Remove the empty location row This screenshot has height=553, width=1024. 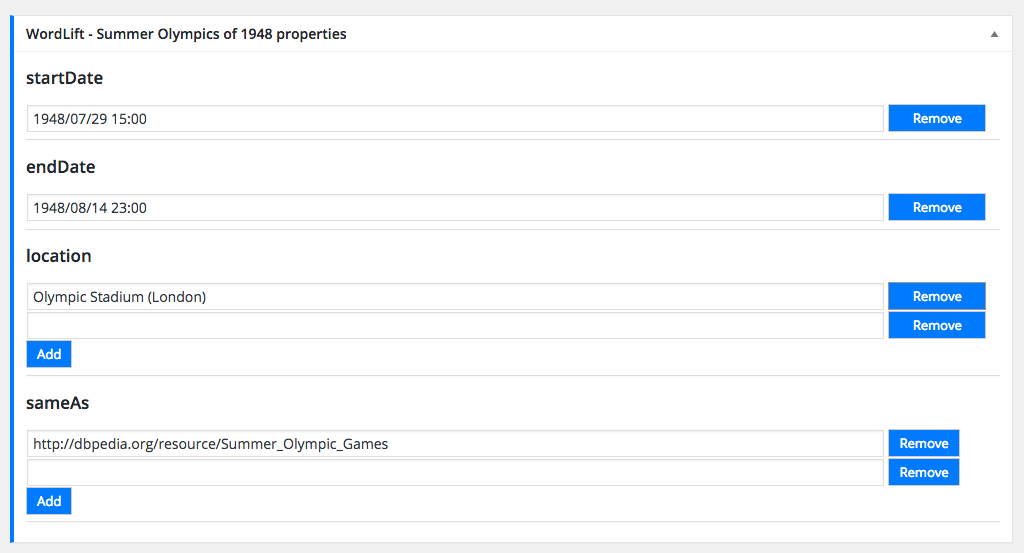point(936,326)
